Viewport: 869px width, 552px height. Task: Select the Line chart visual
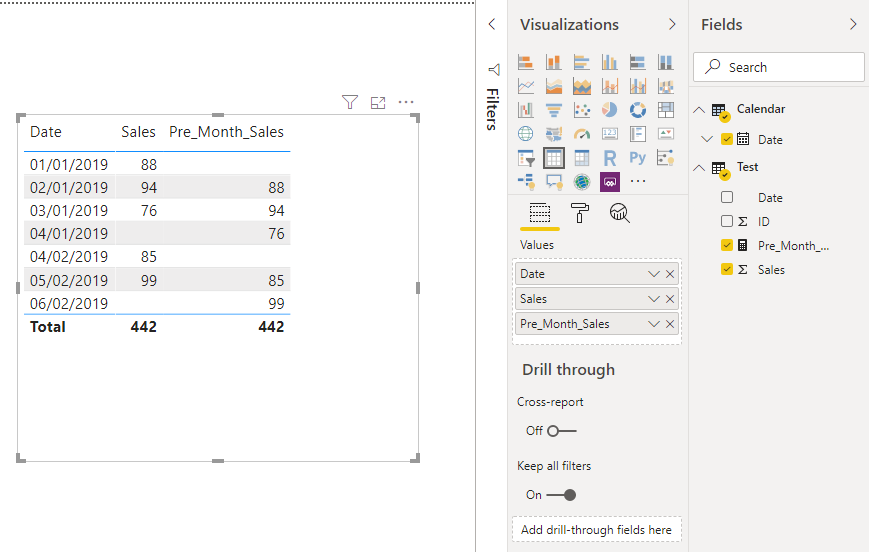525,86
